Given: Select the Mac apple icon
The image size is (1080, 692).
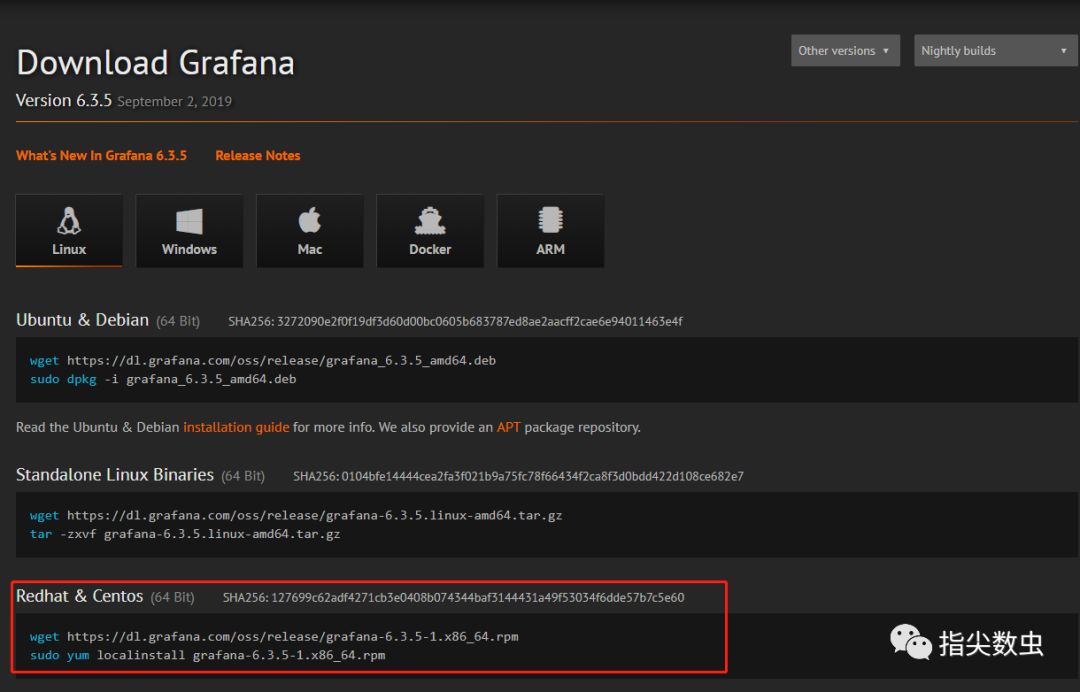Looking at the screenshot, I should coord(310,220).
